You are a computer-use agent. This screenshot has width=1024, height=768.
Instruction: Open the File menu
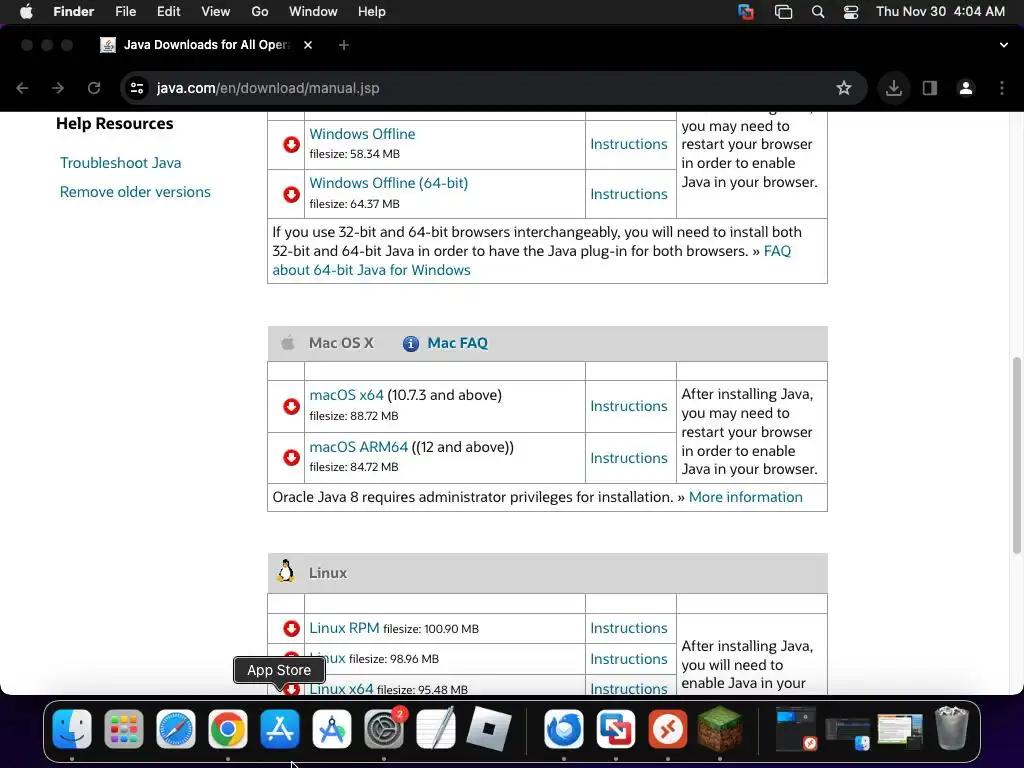pos(125,12)
